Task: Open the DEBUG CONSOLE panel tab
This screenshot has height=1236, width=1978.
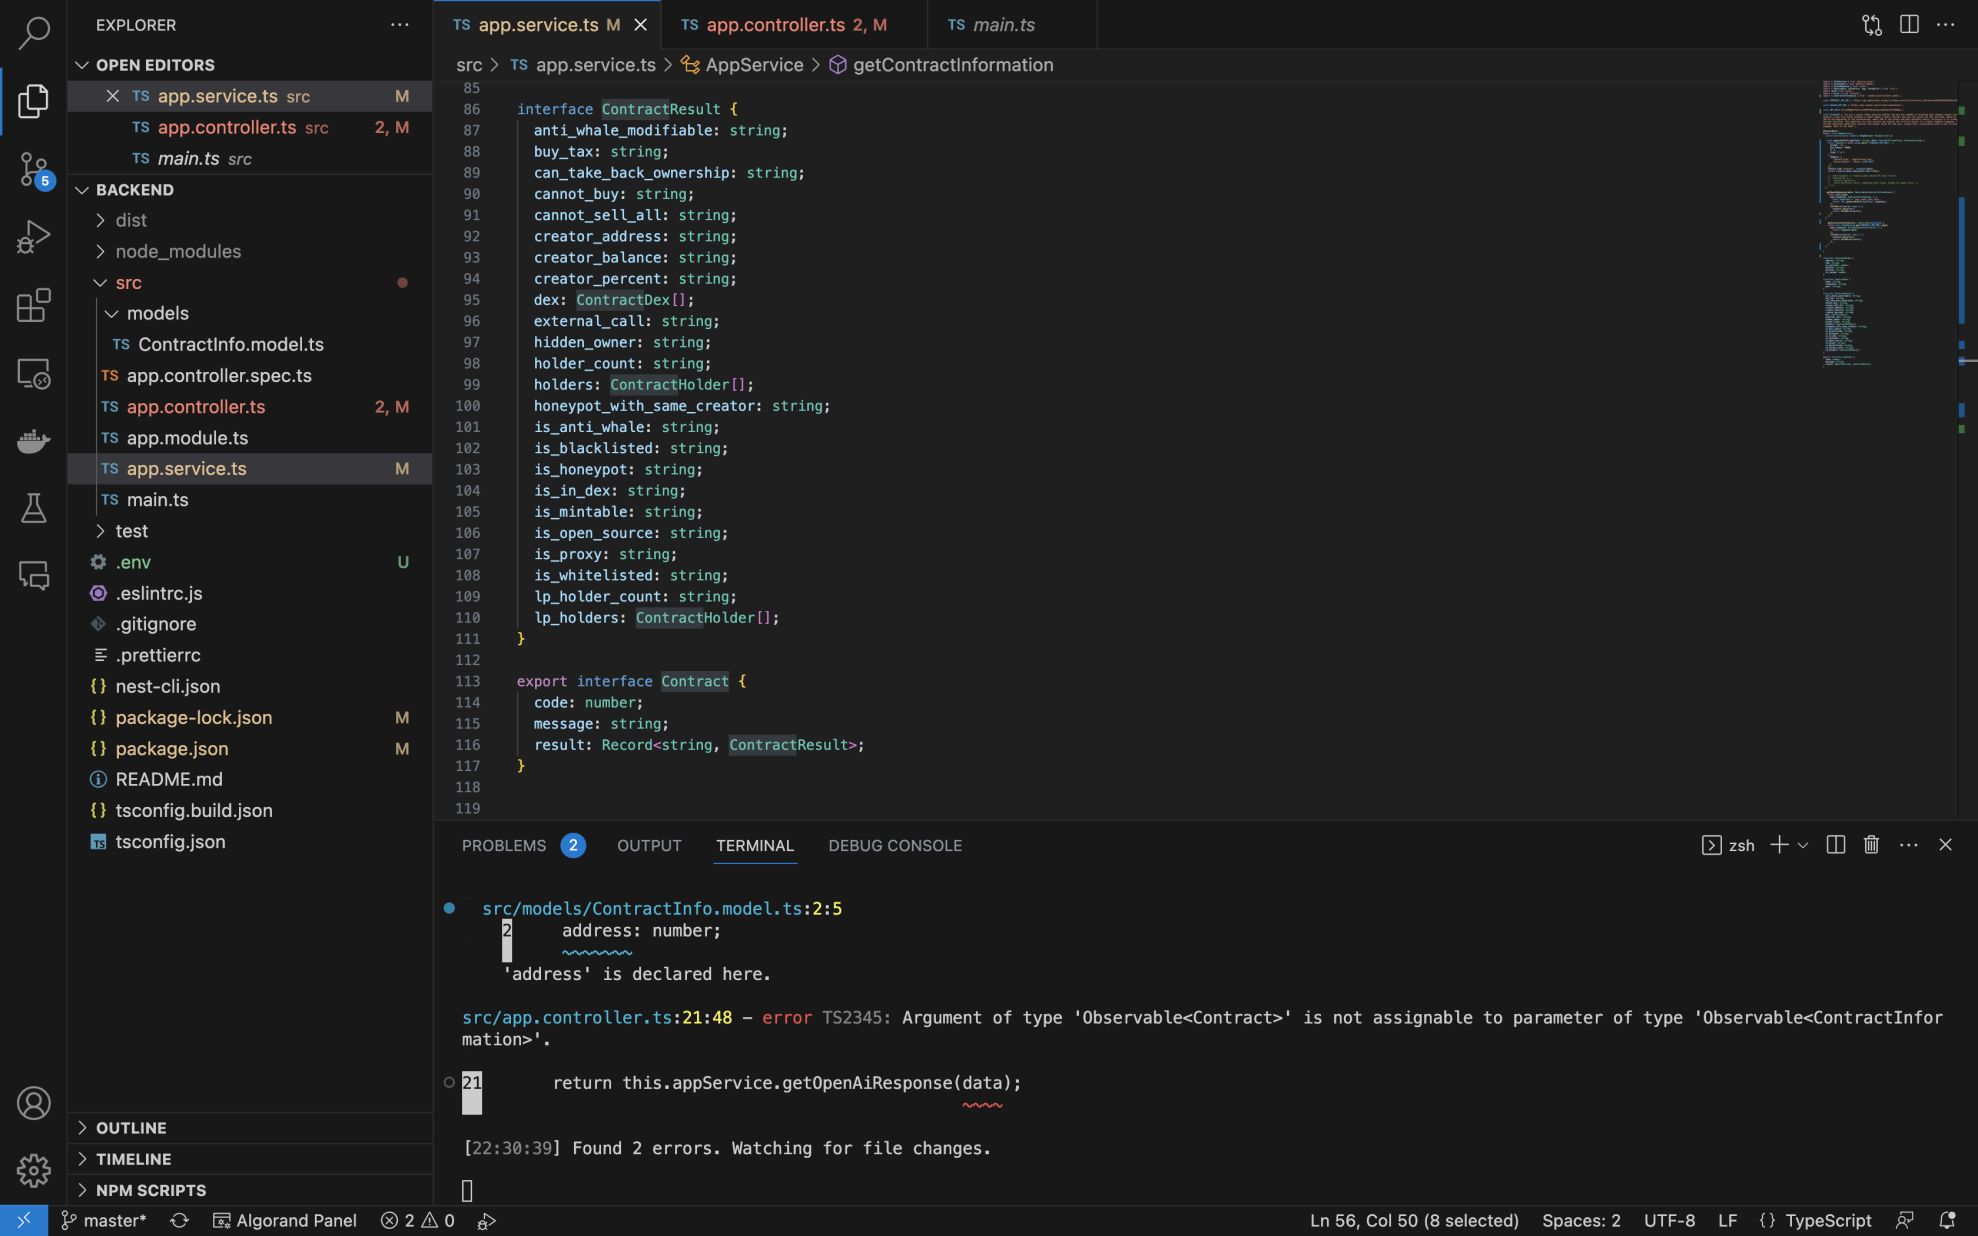Action: pyautogui.click(x=895, y=846)
